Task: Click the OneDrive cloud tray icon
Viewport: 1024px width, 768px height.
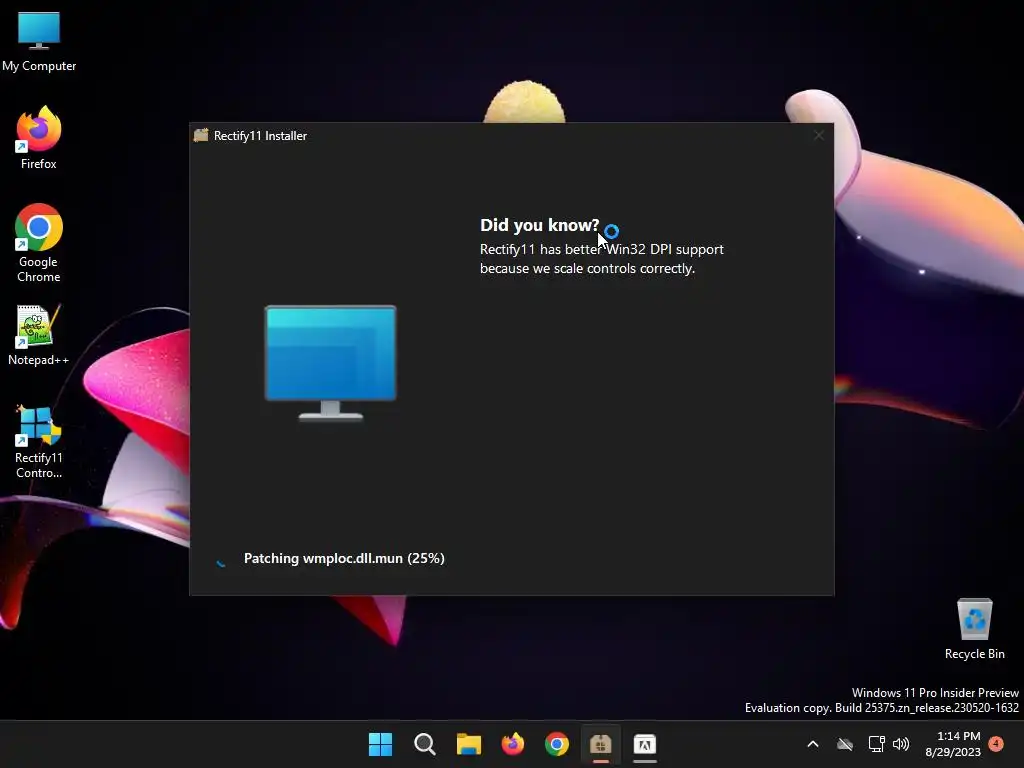Action: click(845, 744)
